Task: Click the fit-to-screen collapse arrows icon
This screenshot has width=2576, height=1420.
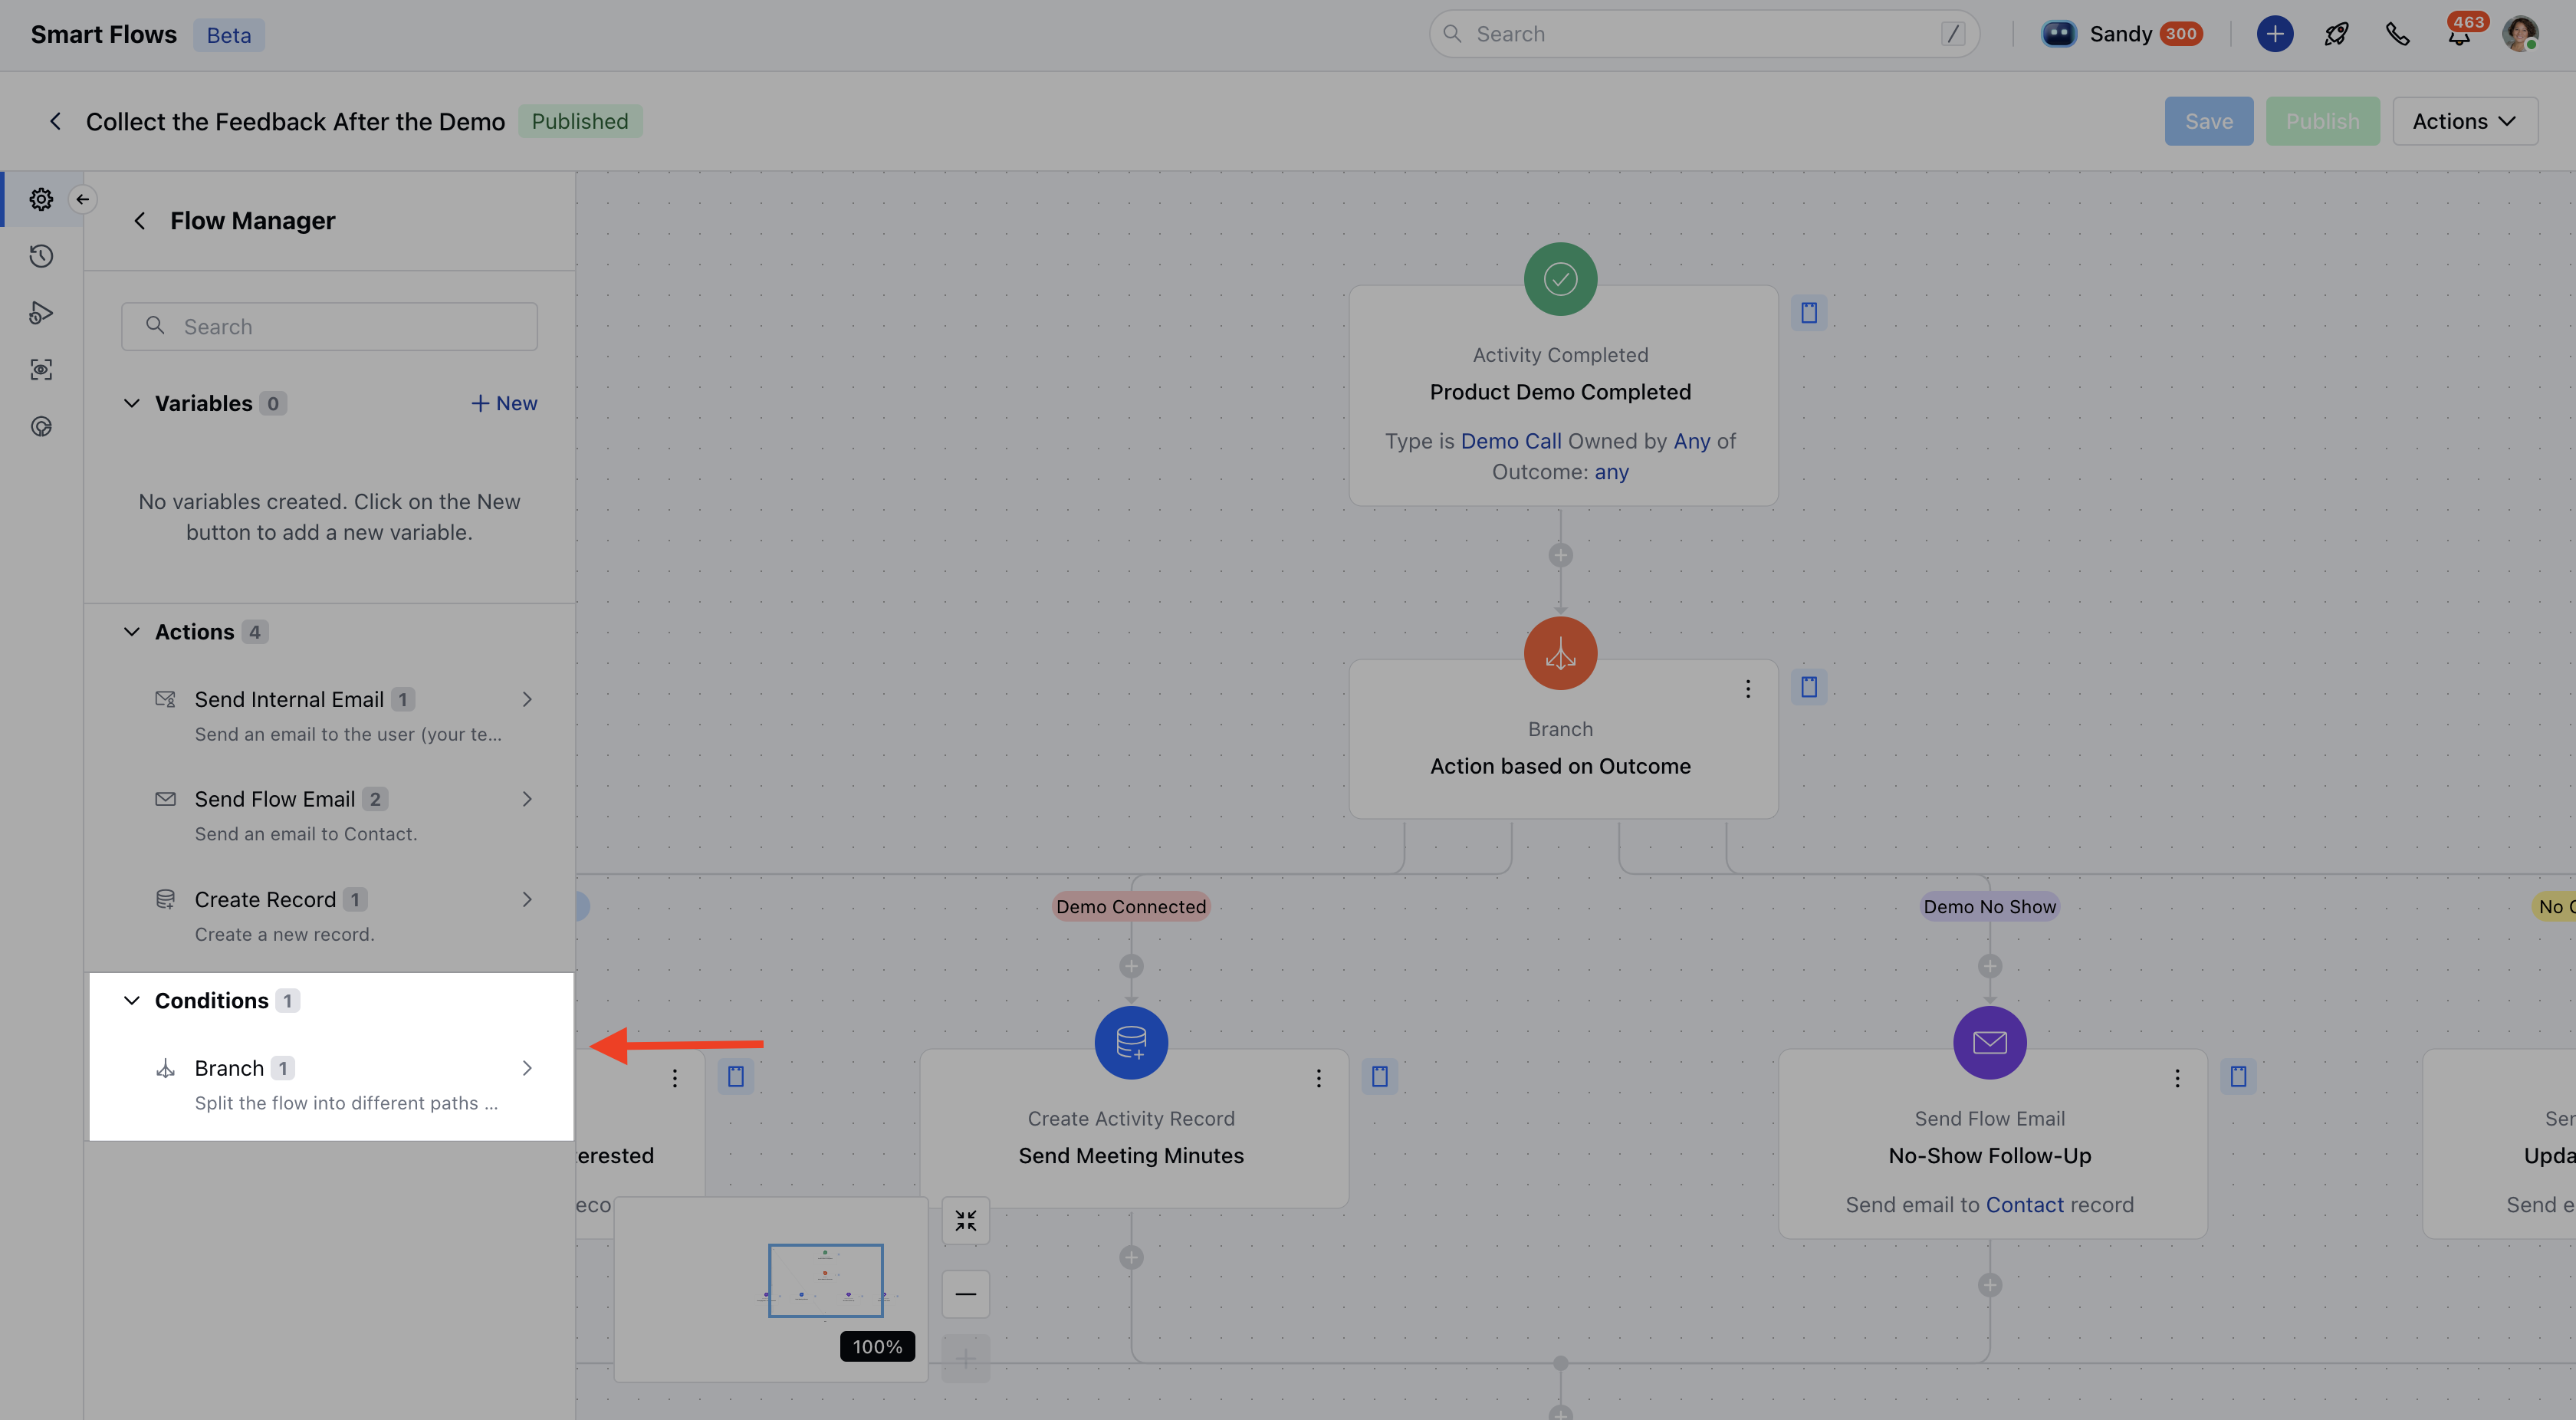Action: [965, 1220]
